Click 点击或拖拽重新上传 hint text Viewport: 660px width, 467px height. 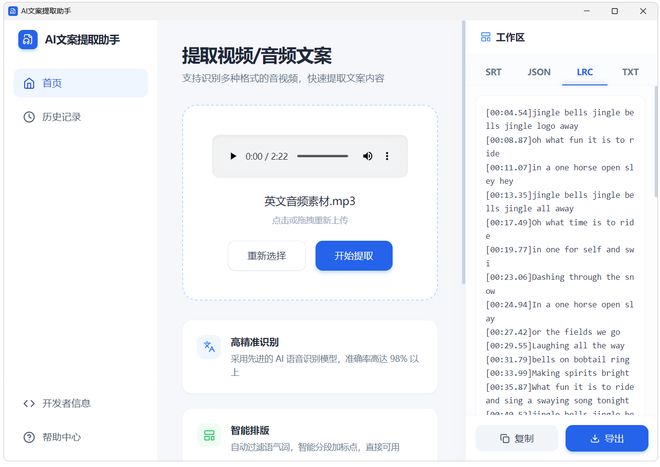click(x=310, y=220)
